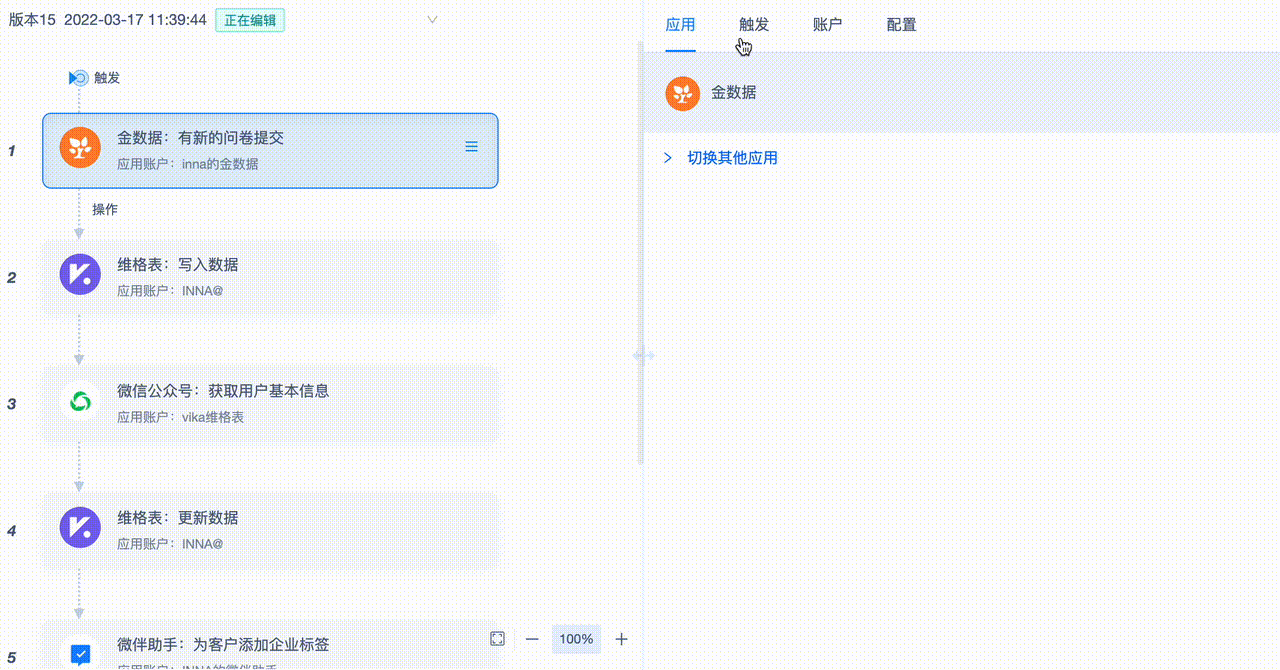Viewport: 1280px width, 670px height.
Task: Select the 金数据 app icon in step 1
Action: 80,147
